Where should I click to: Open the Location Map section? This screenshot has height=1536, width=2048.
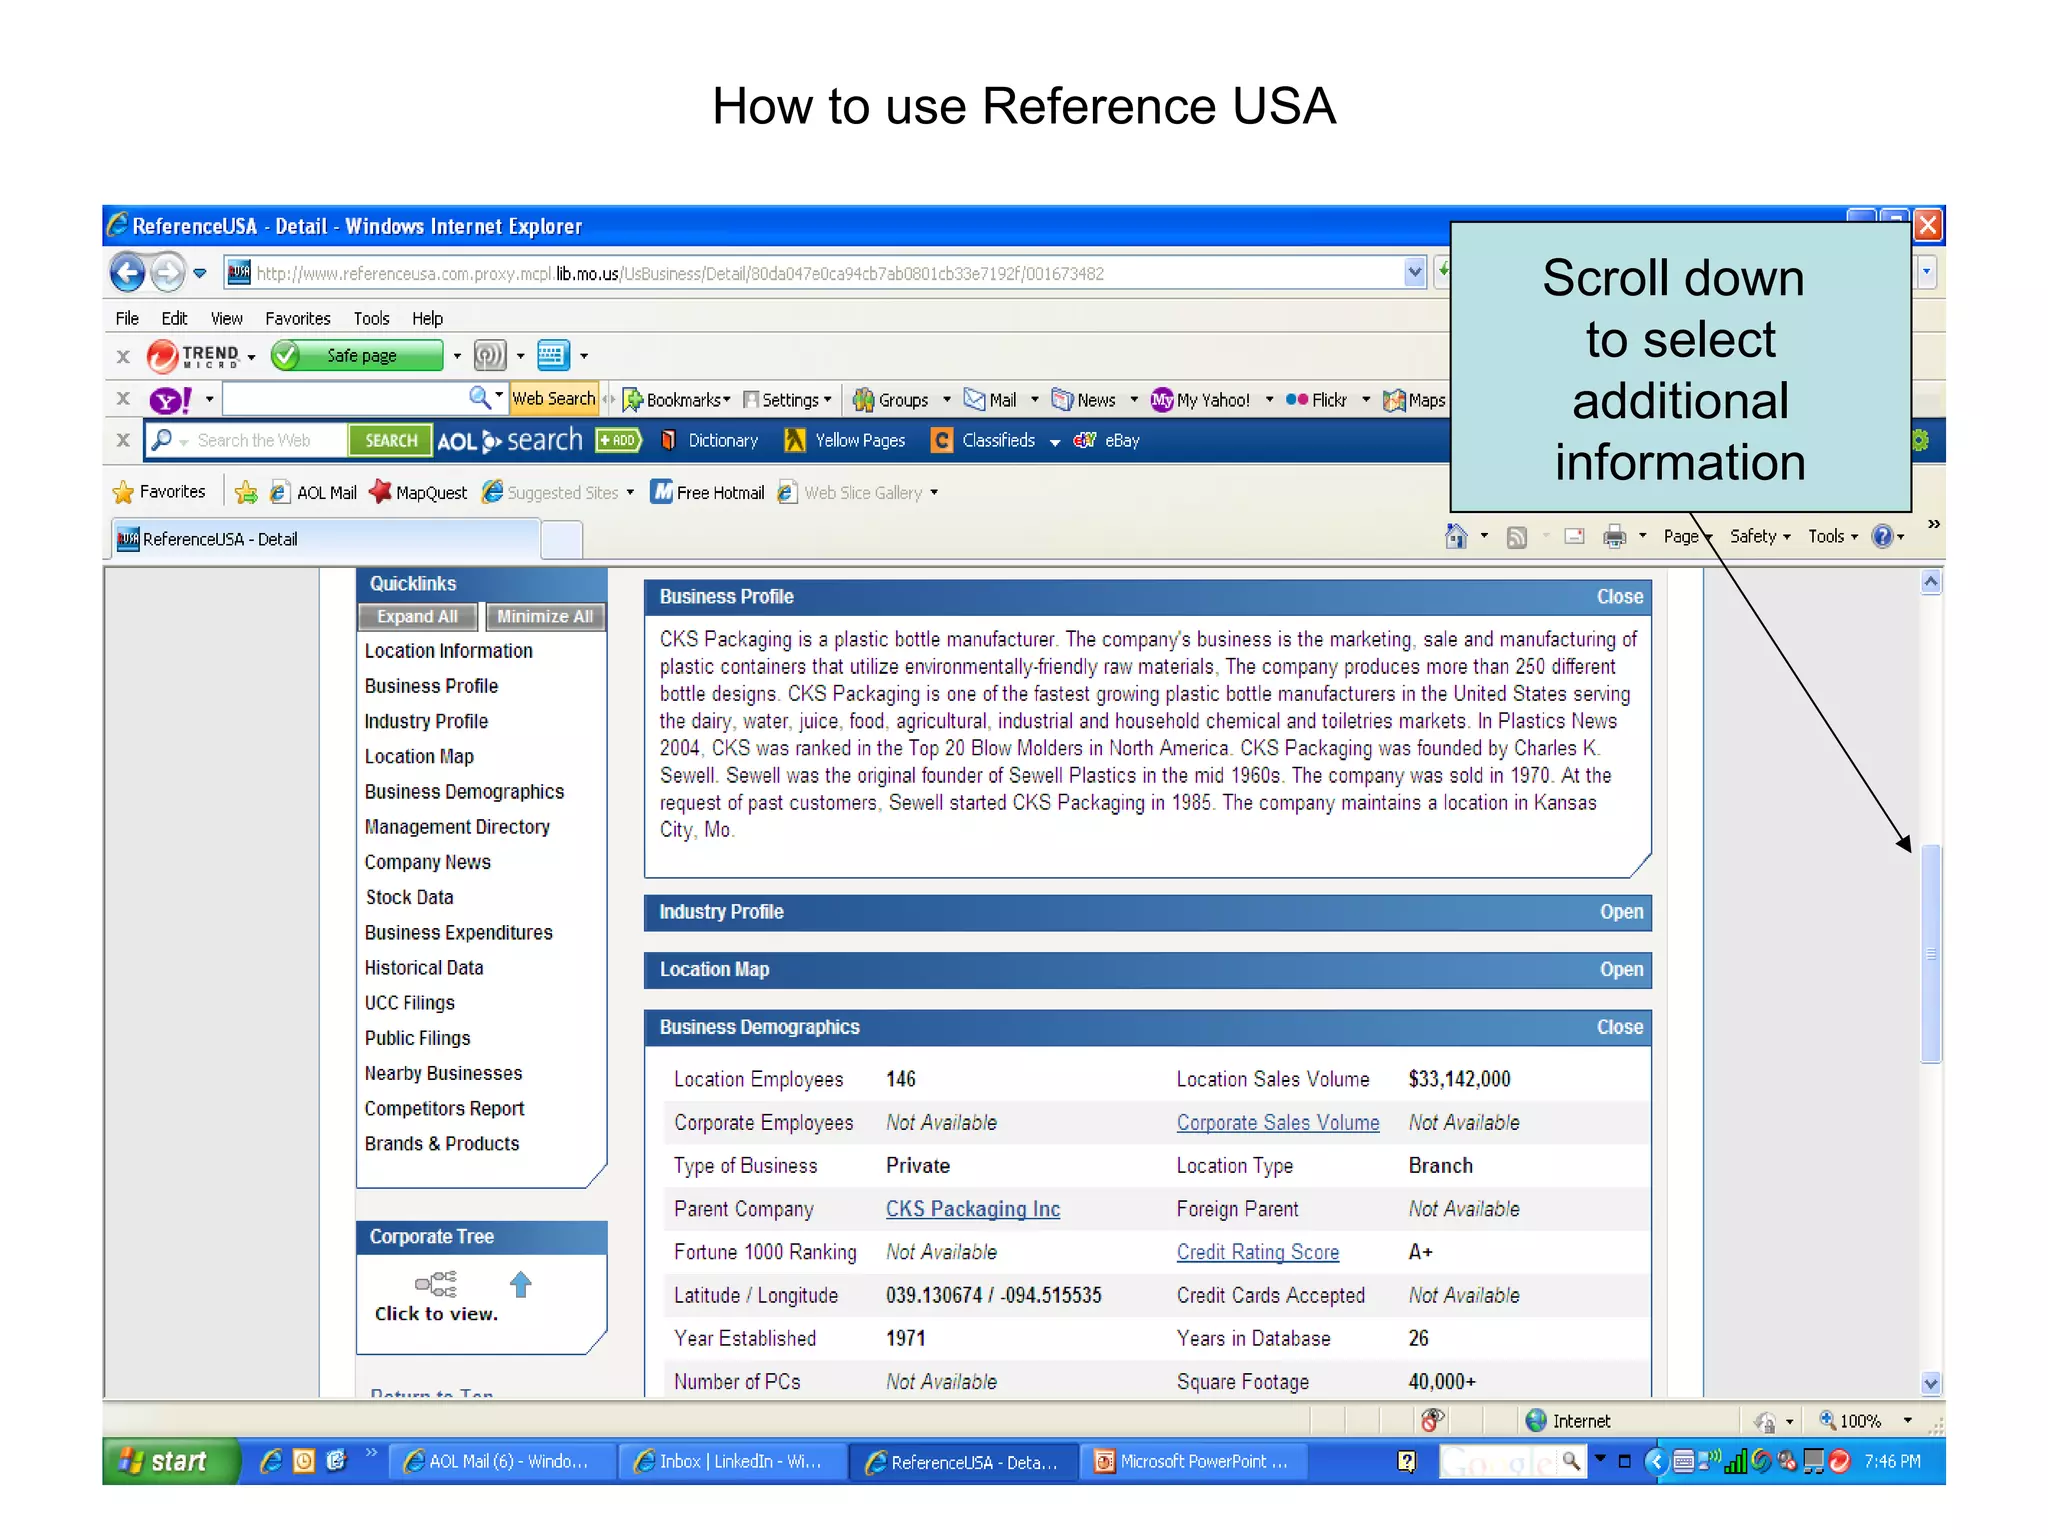coord(1621,970)
